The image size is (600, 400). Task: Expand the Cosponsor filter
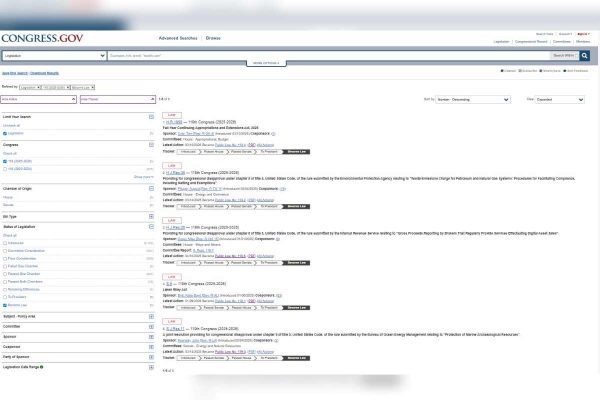[151, 347]
